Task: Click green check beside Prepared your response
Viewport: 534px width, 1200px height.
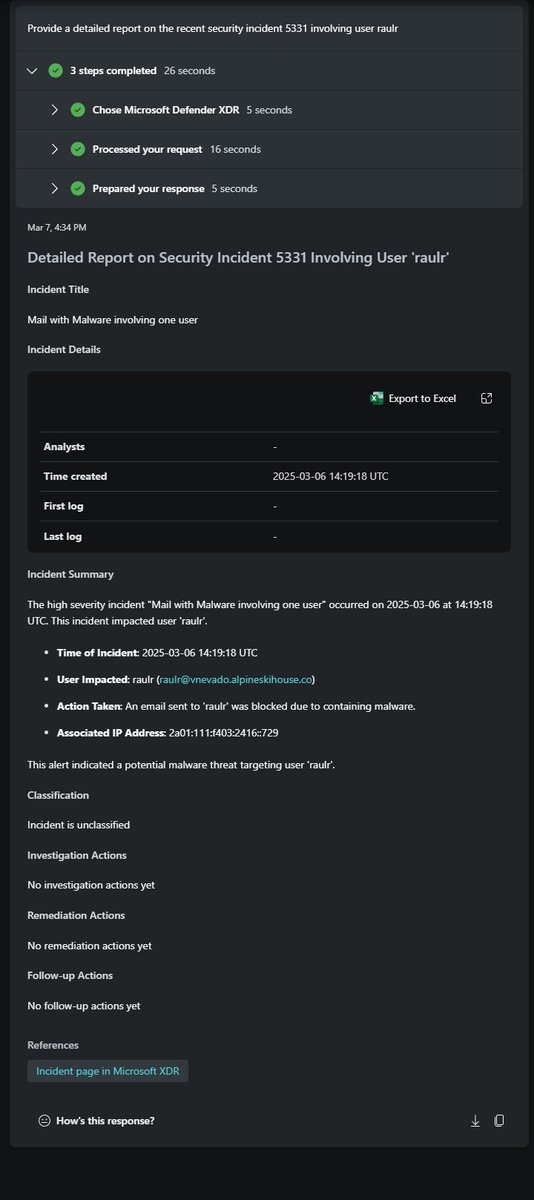Action: click(x=78, y=188)
